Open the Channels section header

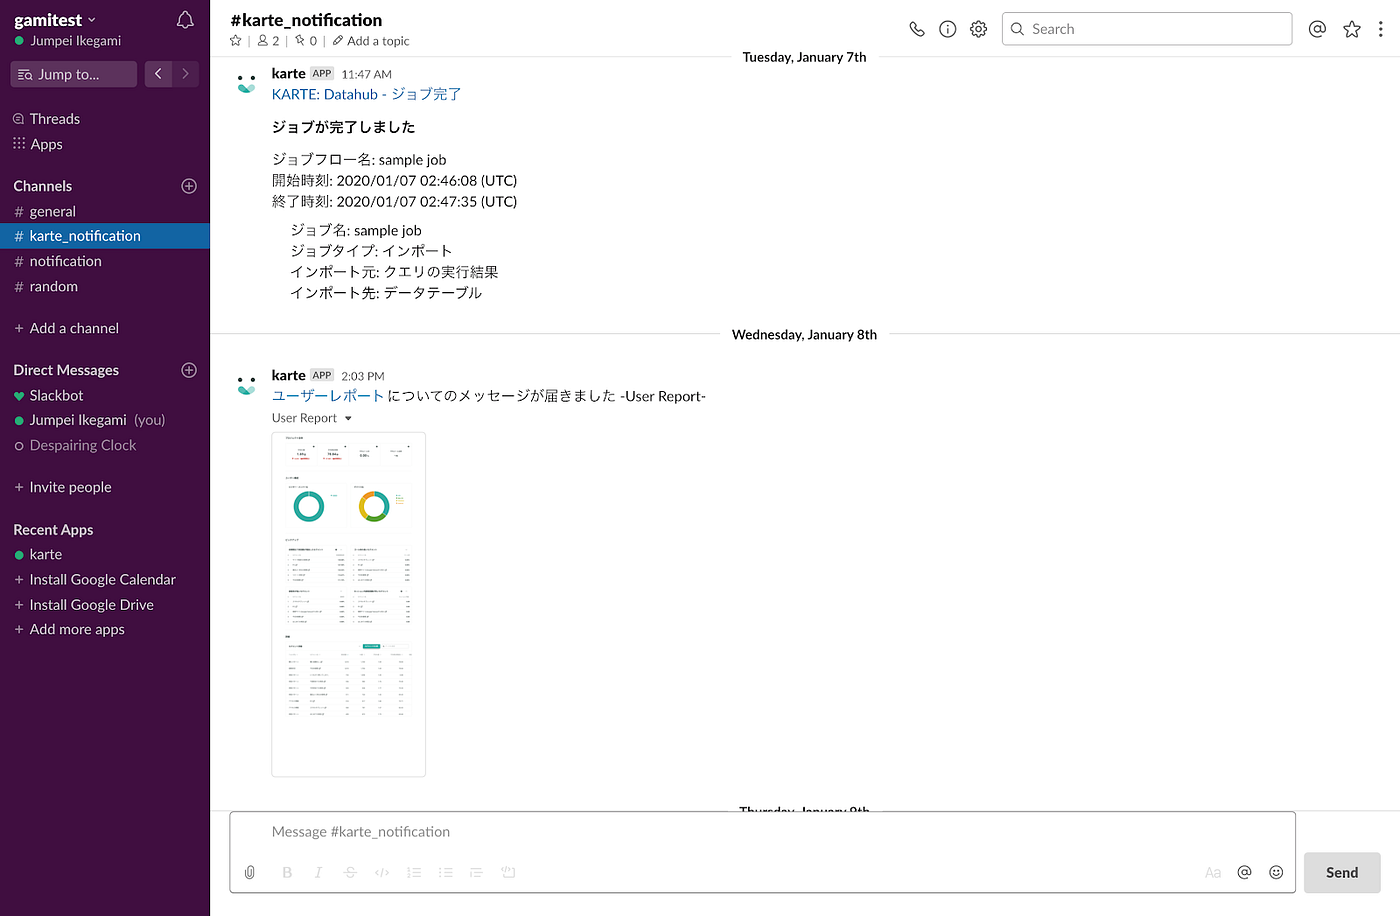point(43,186)
